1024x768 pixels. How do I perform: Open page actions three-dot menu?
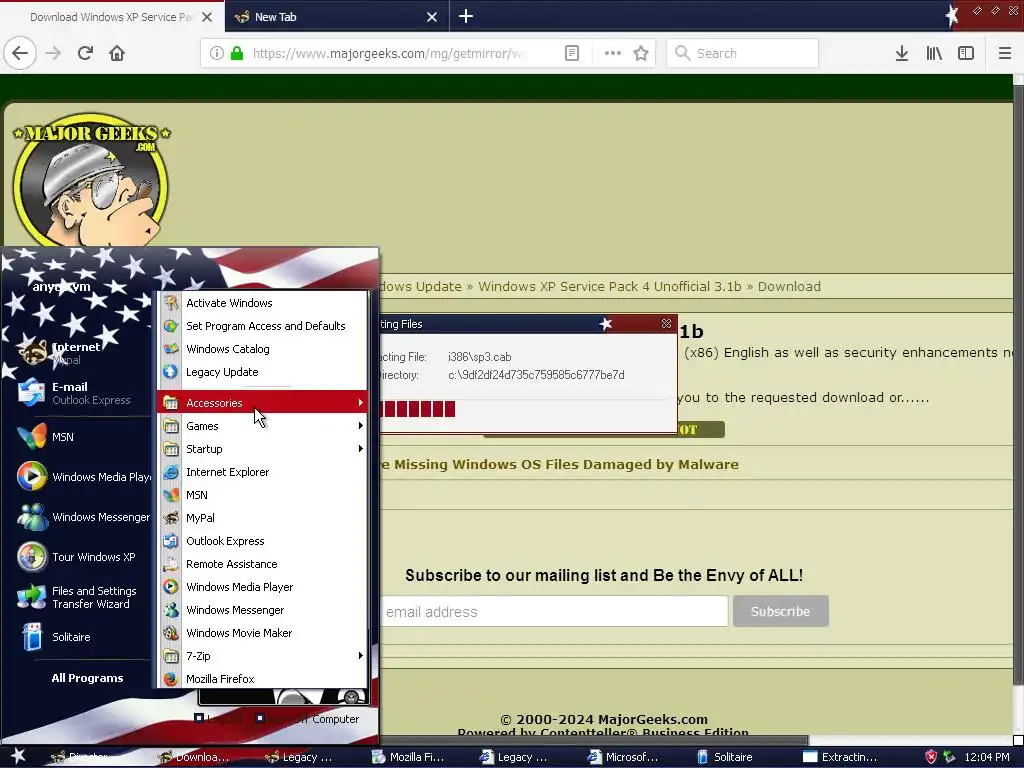[613, 54]
